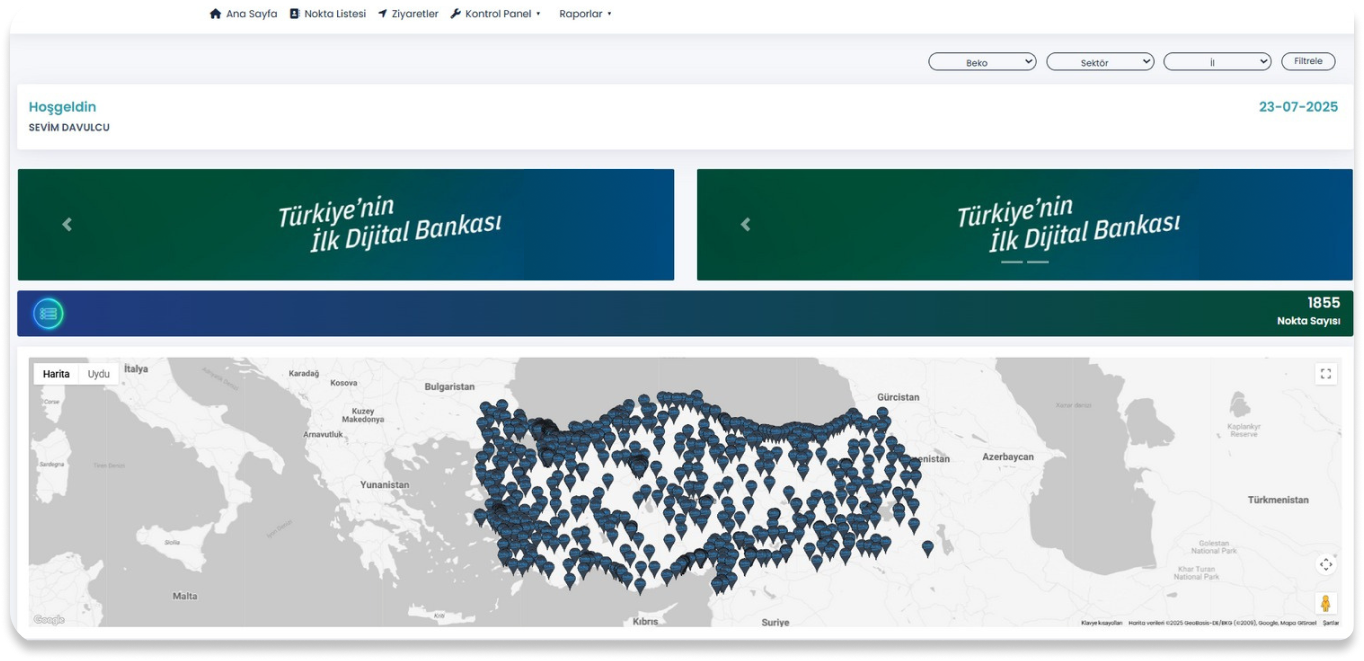Go to previous slide on left banner
Image resolution: width=1364 pixels, height=661 pixels.
tap(67, 225)
